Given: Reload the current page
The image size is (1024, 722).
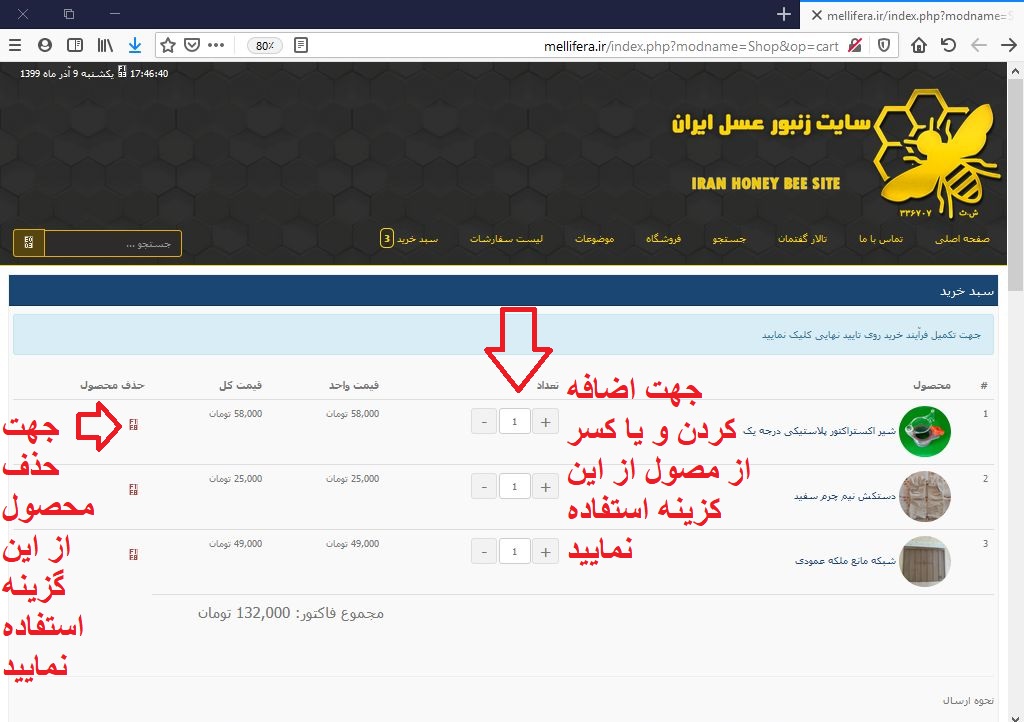Looking at the screenshot, I should pos(948,45).
